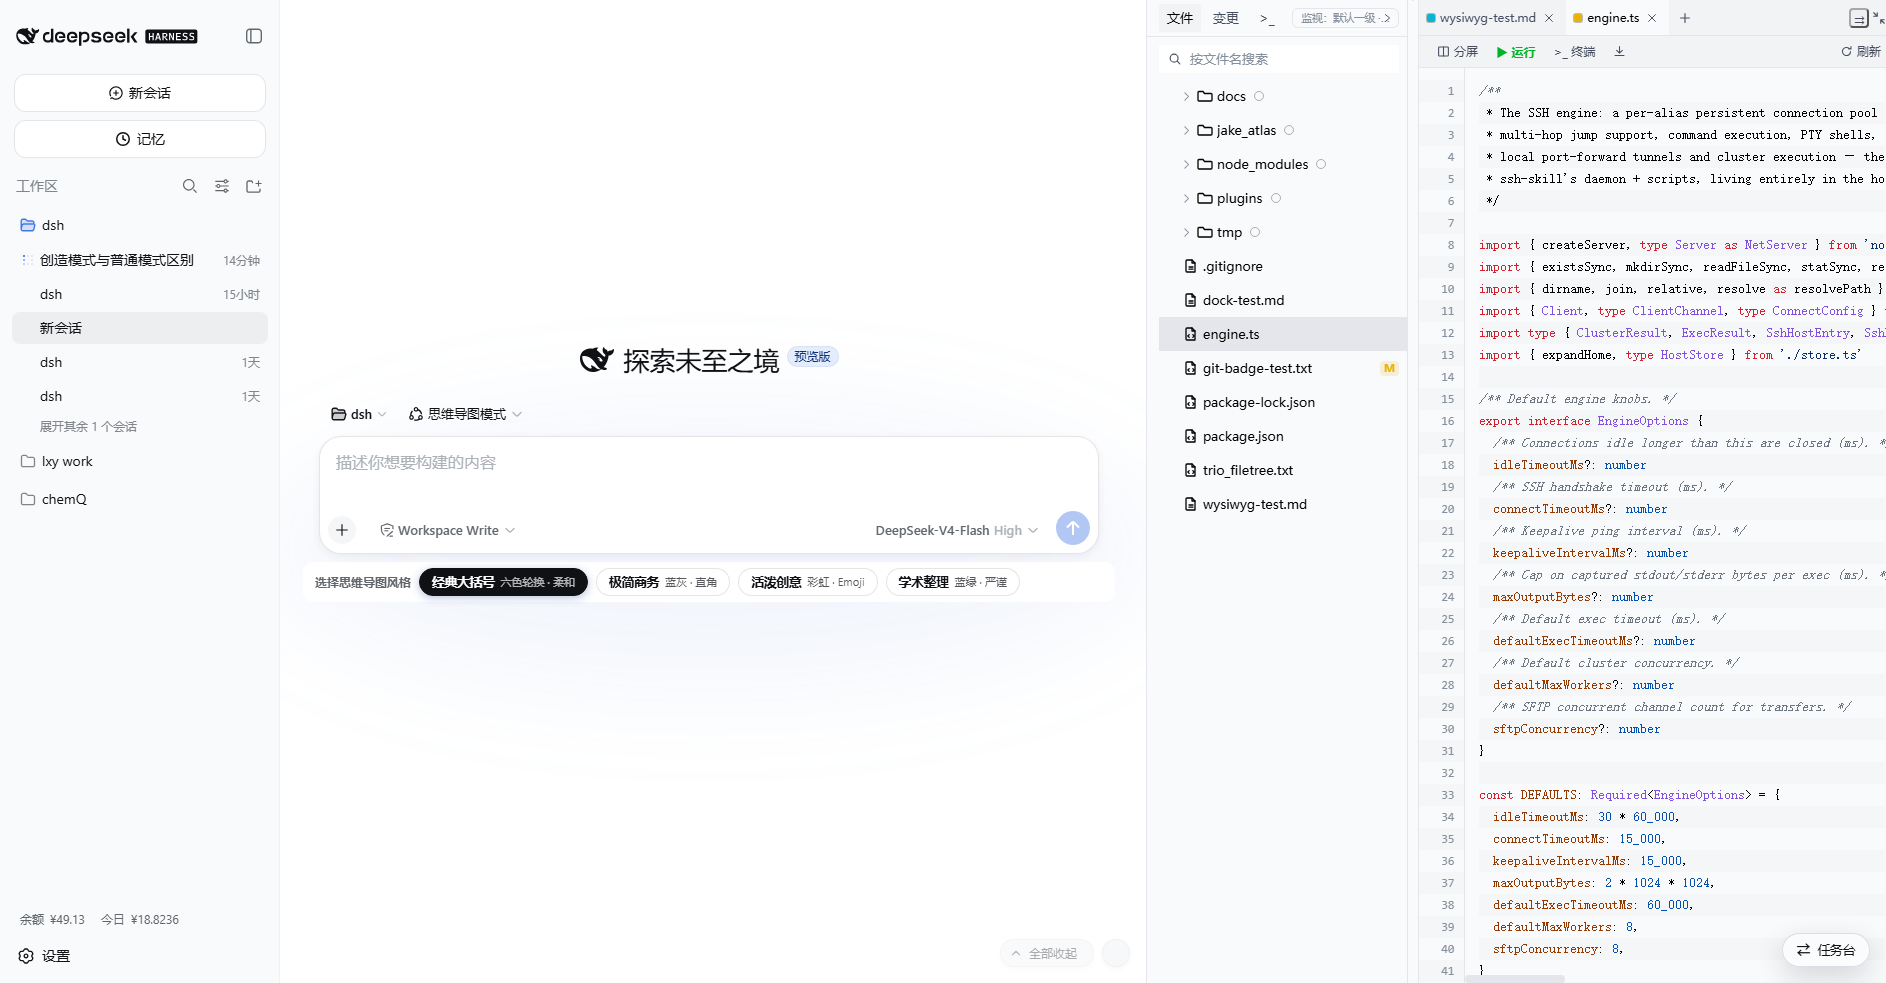This screenshot has width=1886, height=983.
Task: Start a new chat with 新会话 button
Action: click(140, 93)
